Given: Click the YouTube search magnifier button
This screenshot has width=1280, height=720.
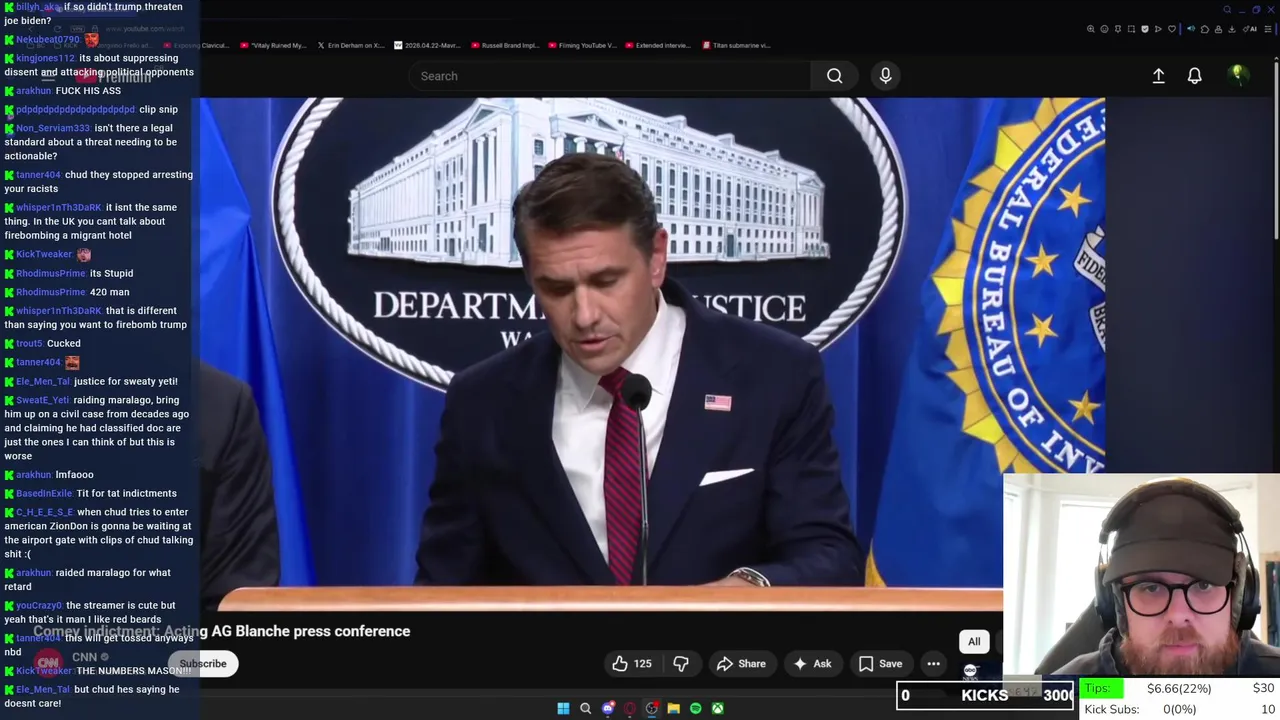Looking at the screenshot, I should pyautogui.click(x=834, y=76).
